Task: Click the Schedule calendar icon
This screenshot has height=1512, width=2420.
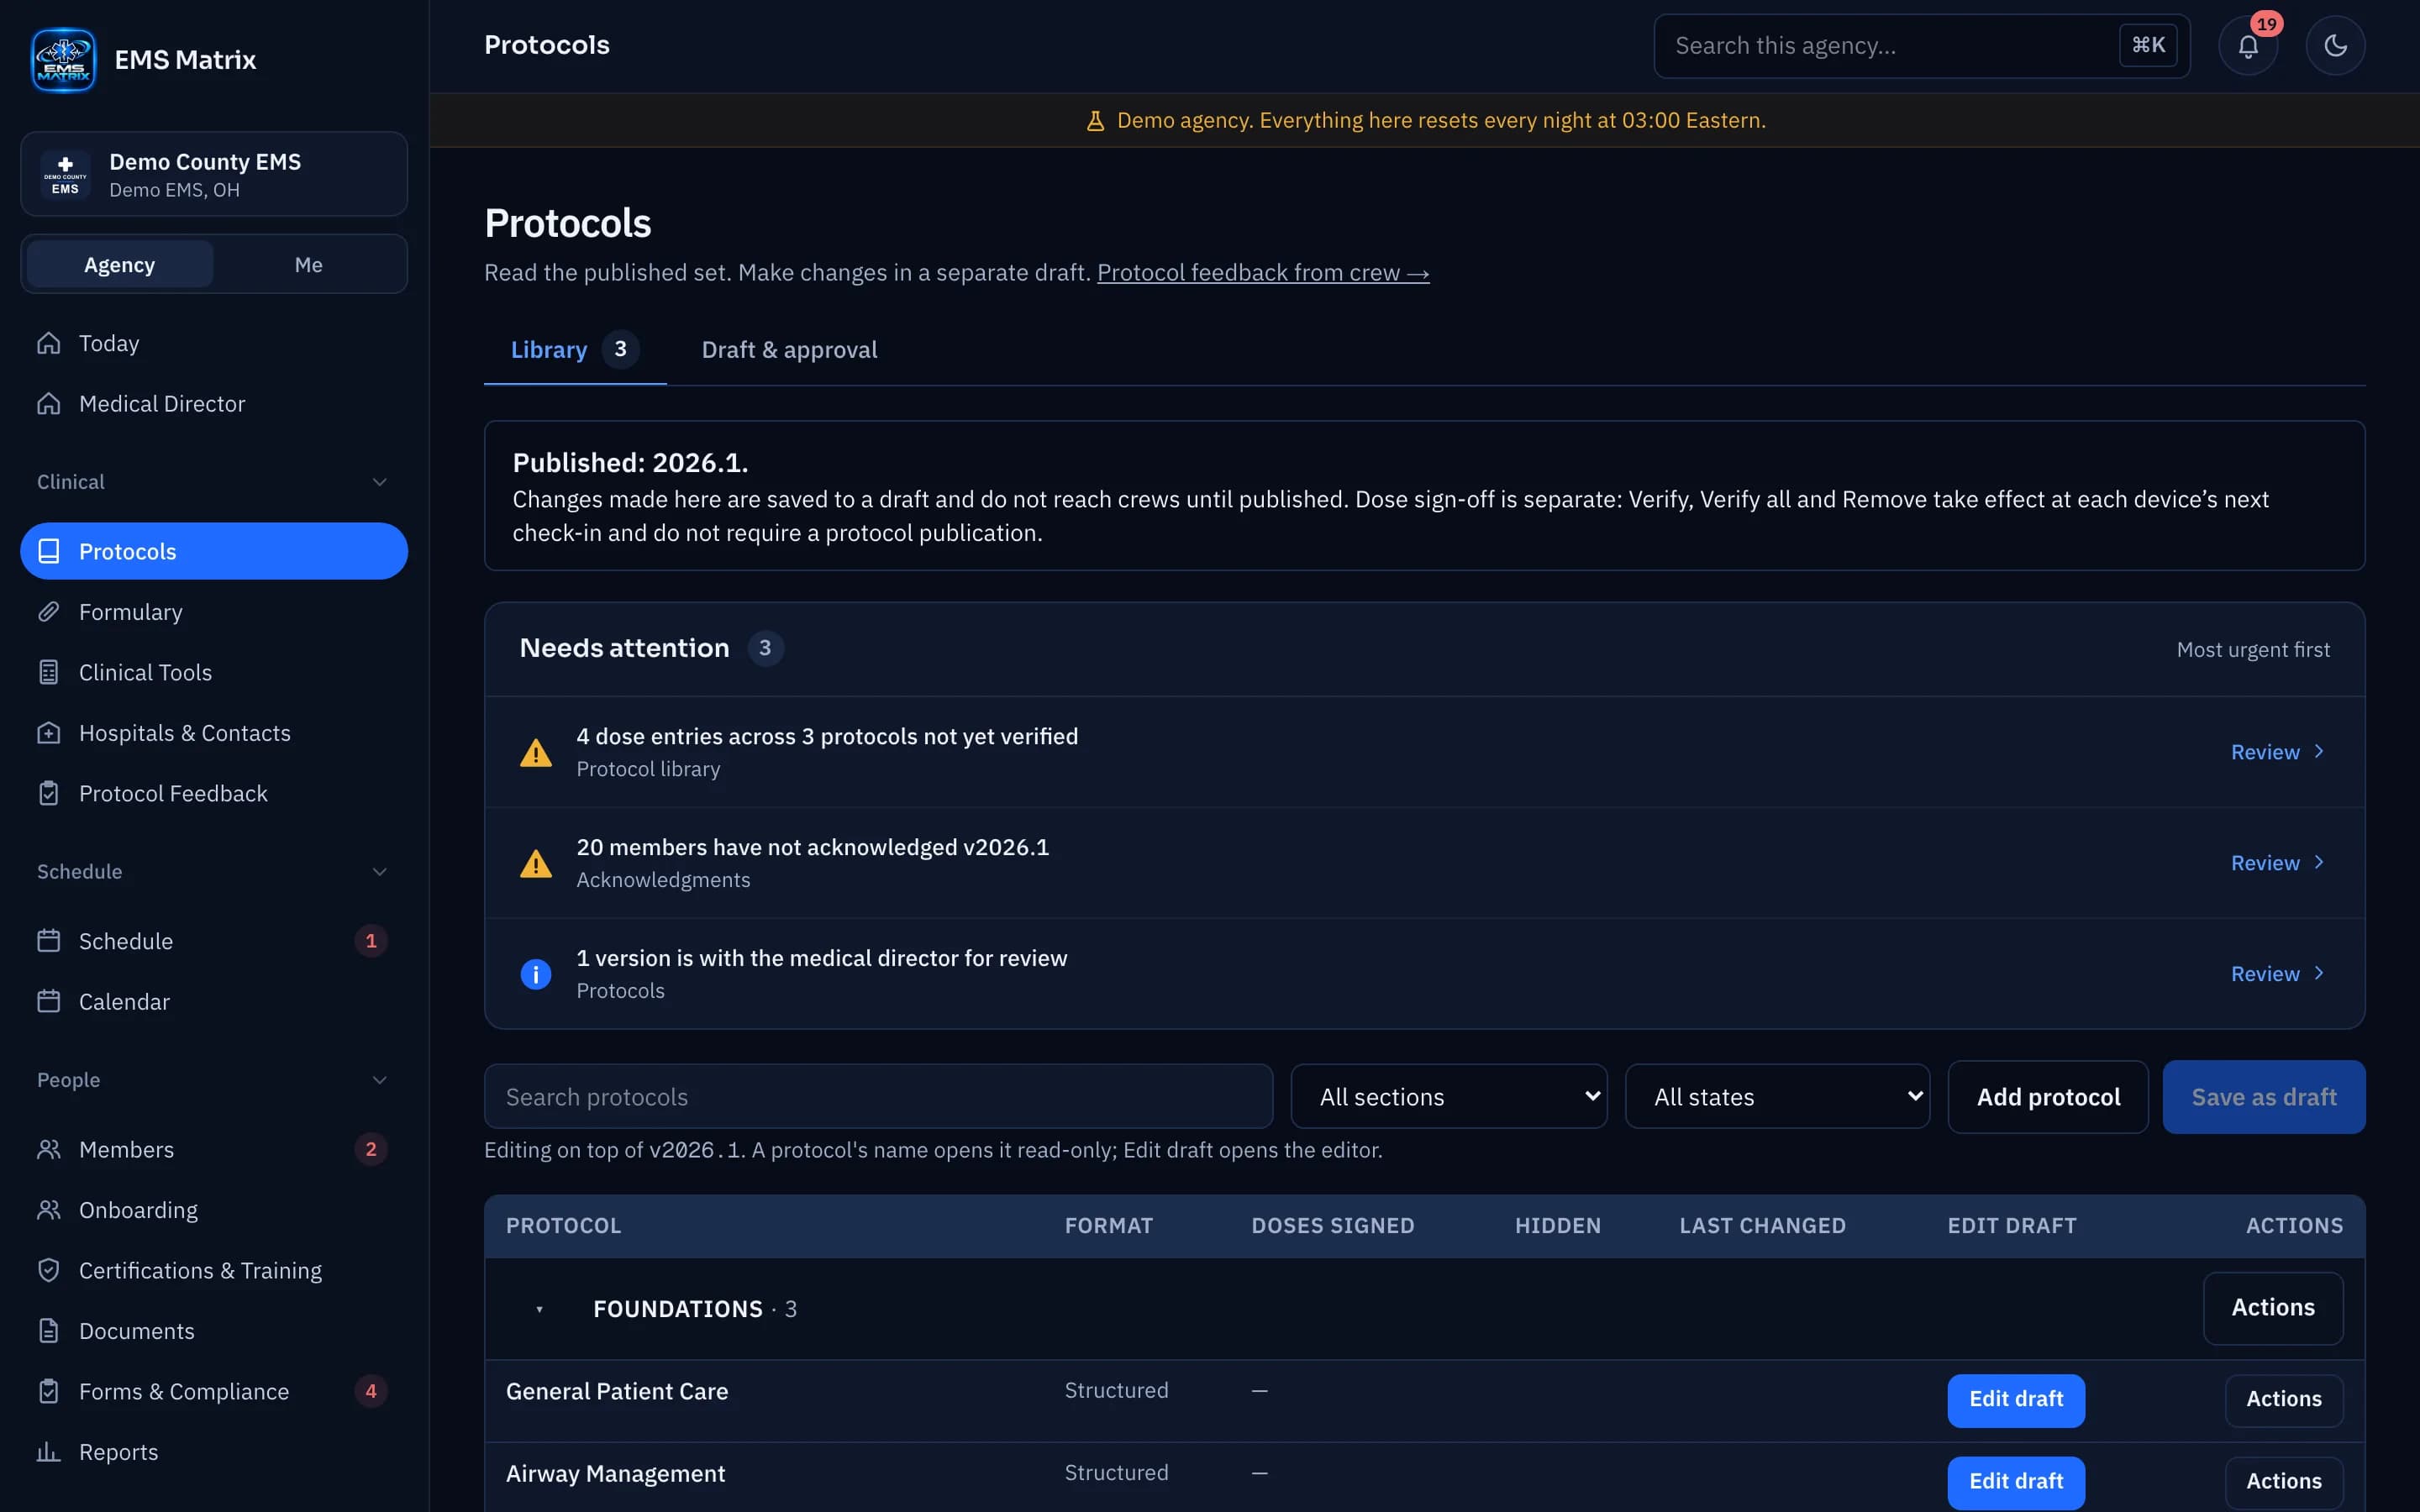Action: 49,941
